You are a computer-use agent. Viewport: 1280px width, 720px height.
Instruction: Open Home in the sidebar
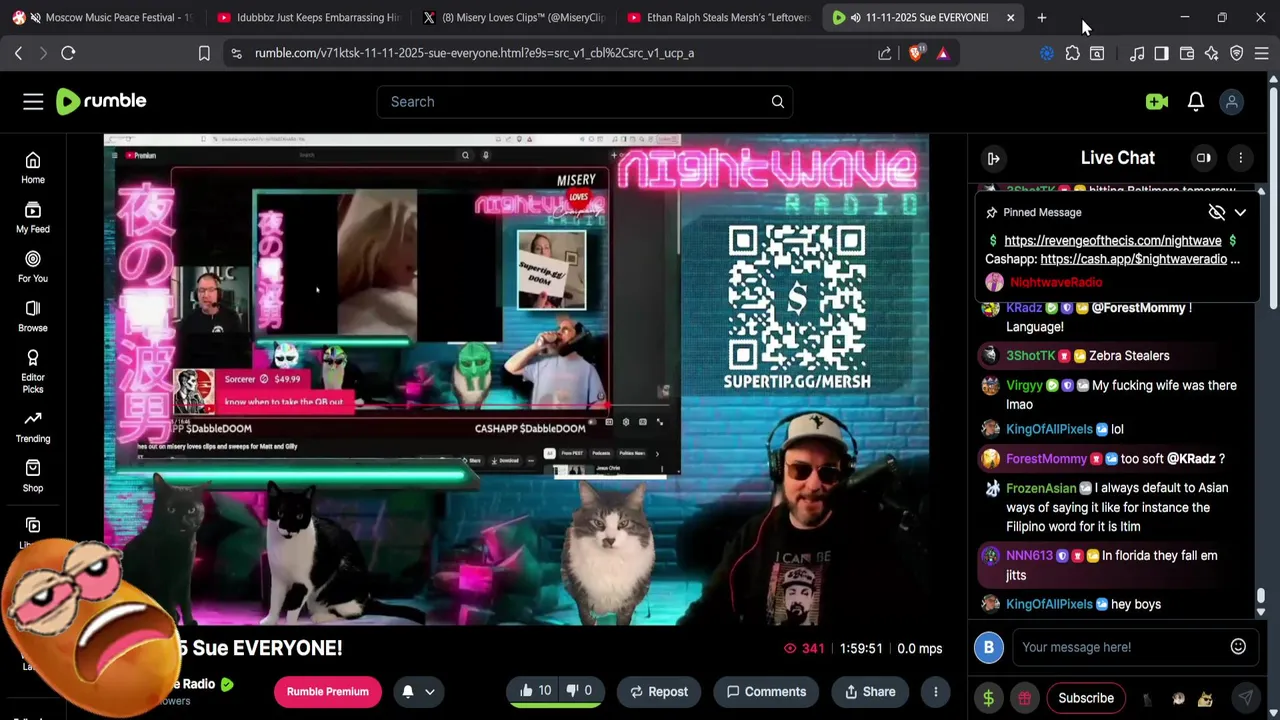coord(33,168)
